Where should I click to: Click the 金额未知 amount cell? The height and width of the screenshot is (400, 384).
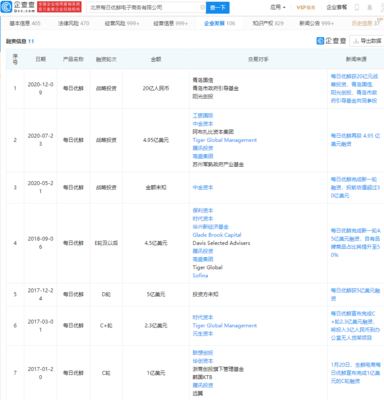click(x=156, y=187)
